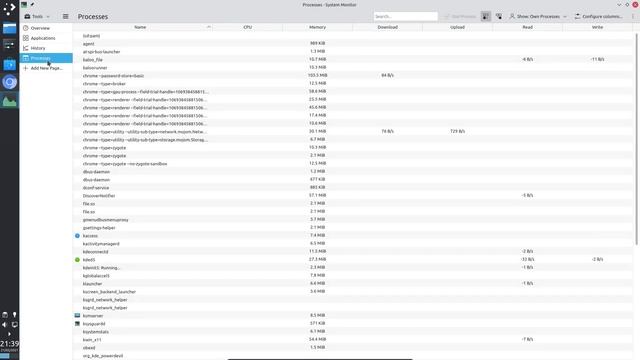Select the gmenudbusmenuproxy process row
The width and height of the screenshot is (640, 360).
click(x=353, y=220)
